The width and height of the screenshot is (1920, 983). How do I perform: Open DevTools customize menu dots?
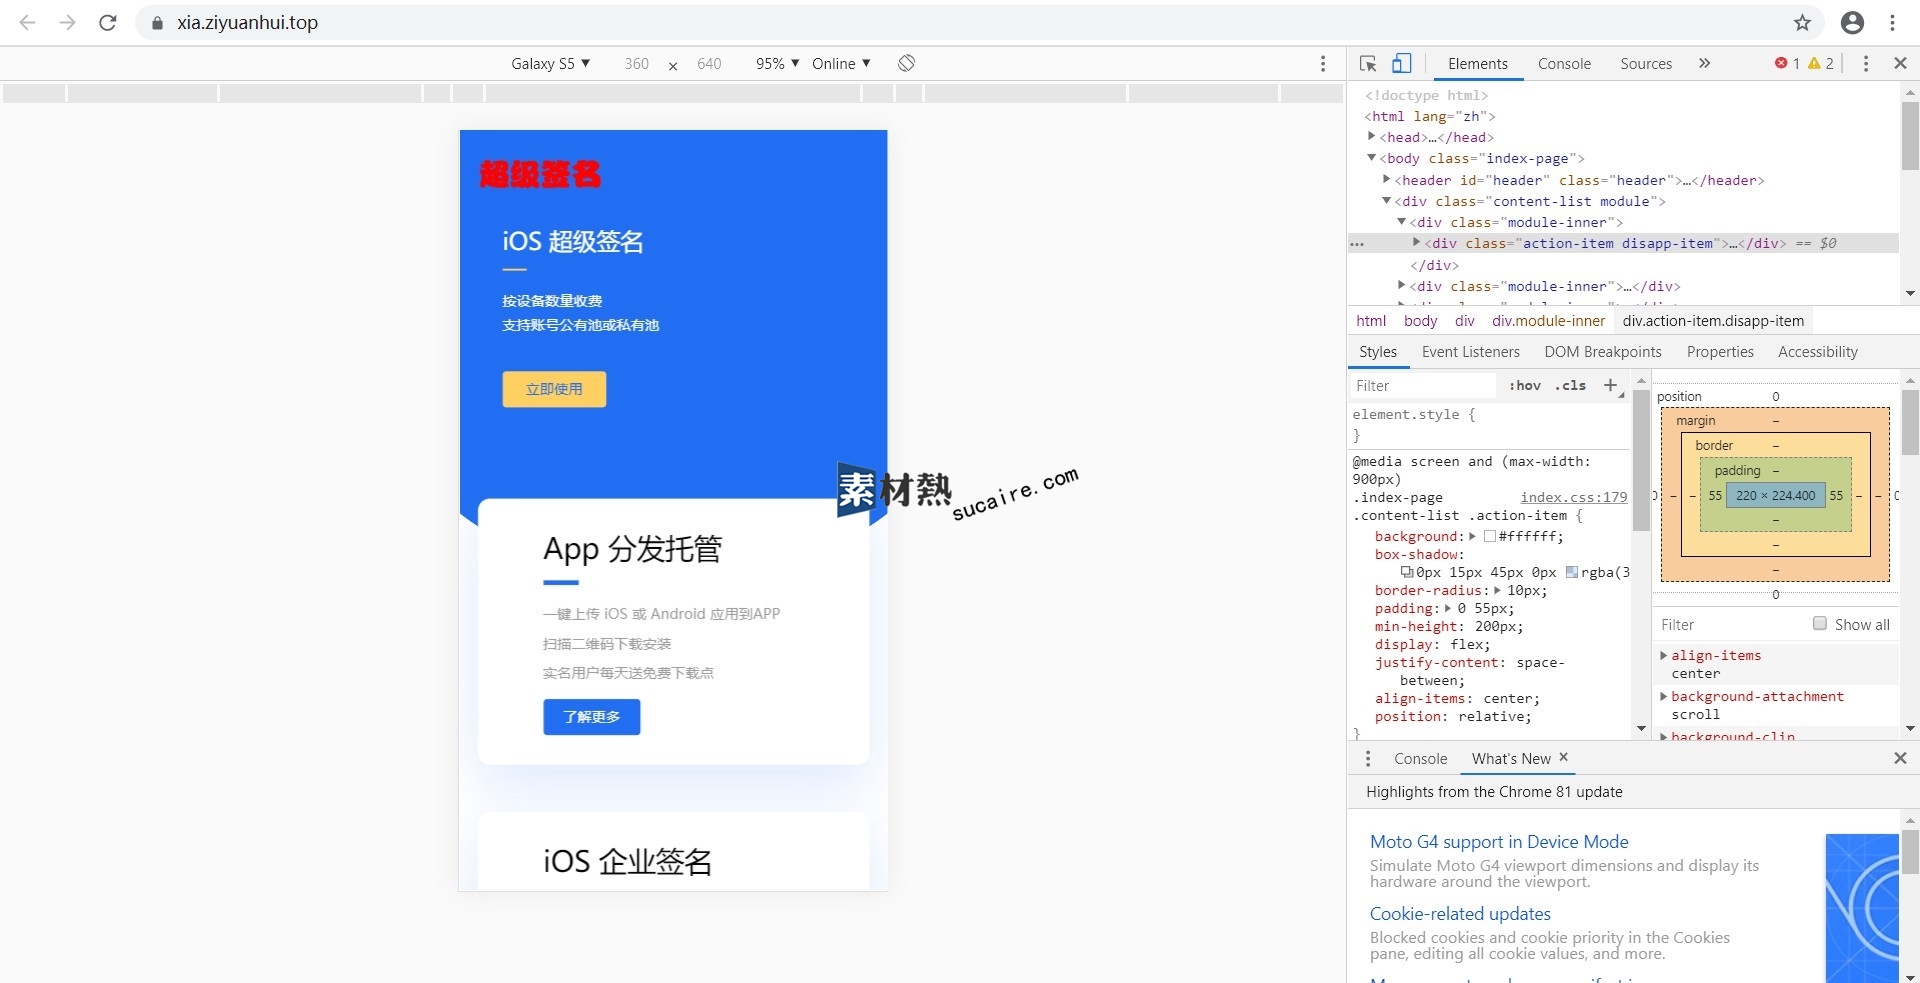(1866, 63)
